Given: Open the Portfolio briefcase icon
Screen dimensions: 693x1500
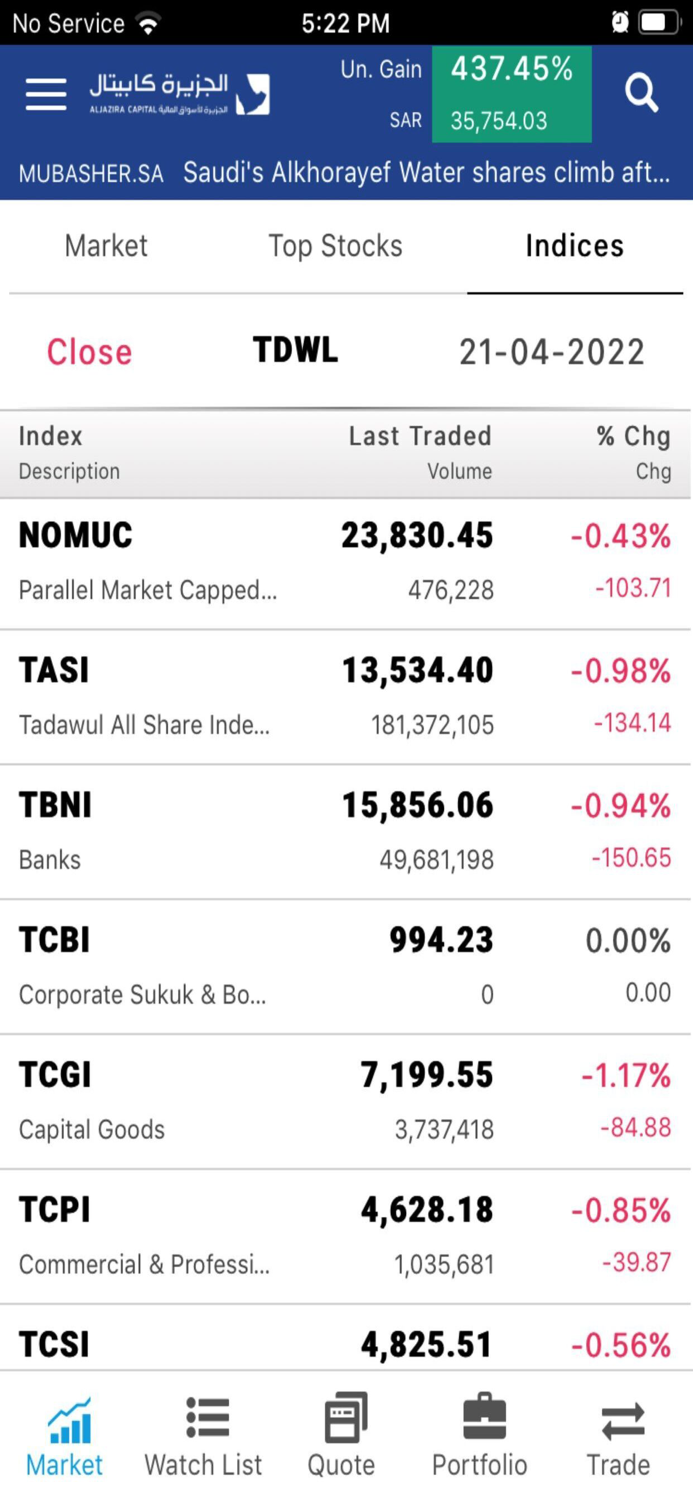Looking at the screenshot, I should (480, 1432).
